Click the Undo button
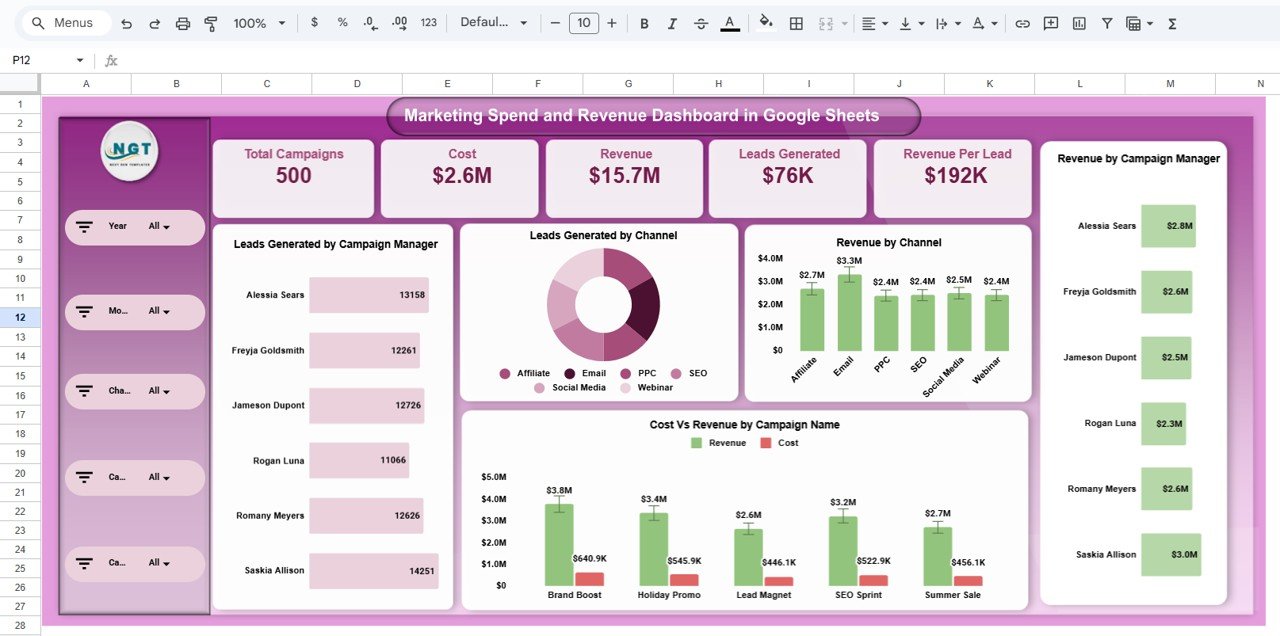The height and width of the screenshot is (636, 1280). (x=125, y=22)
